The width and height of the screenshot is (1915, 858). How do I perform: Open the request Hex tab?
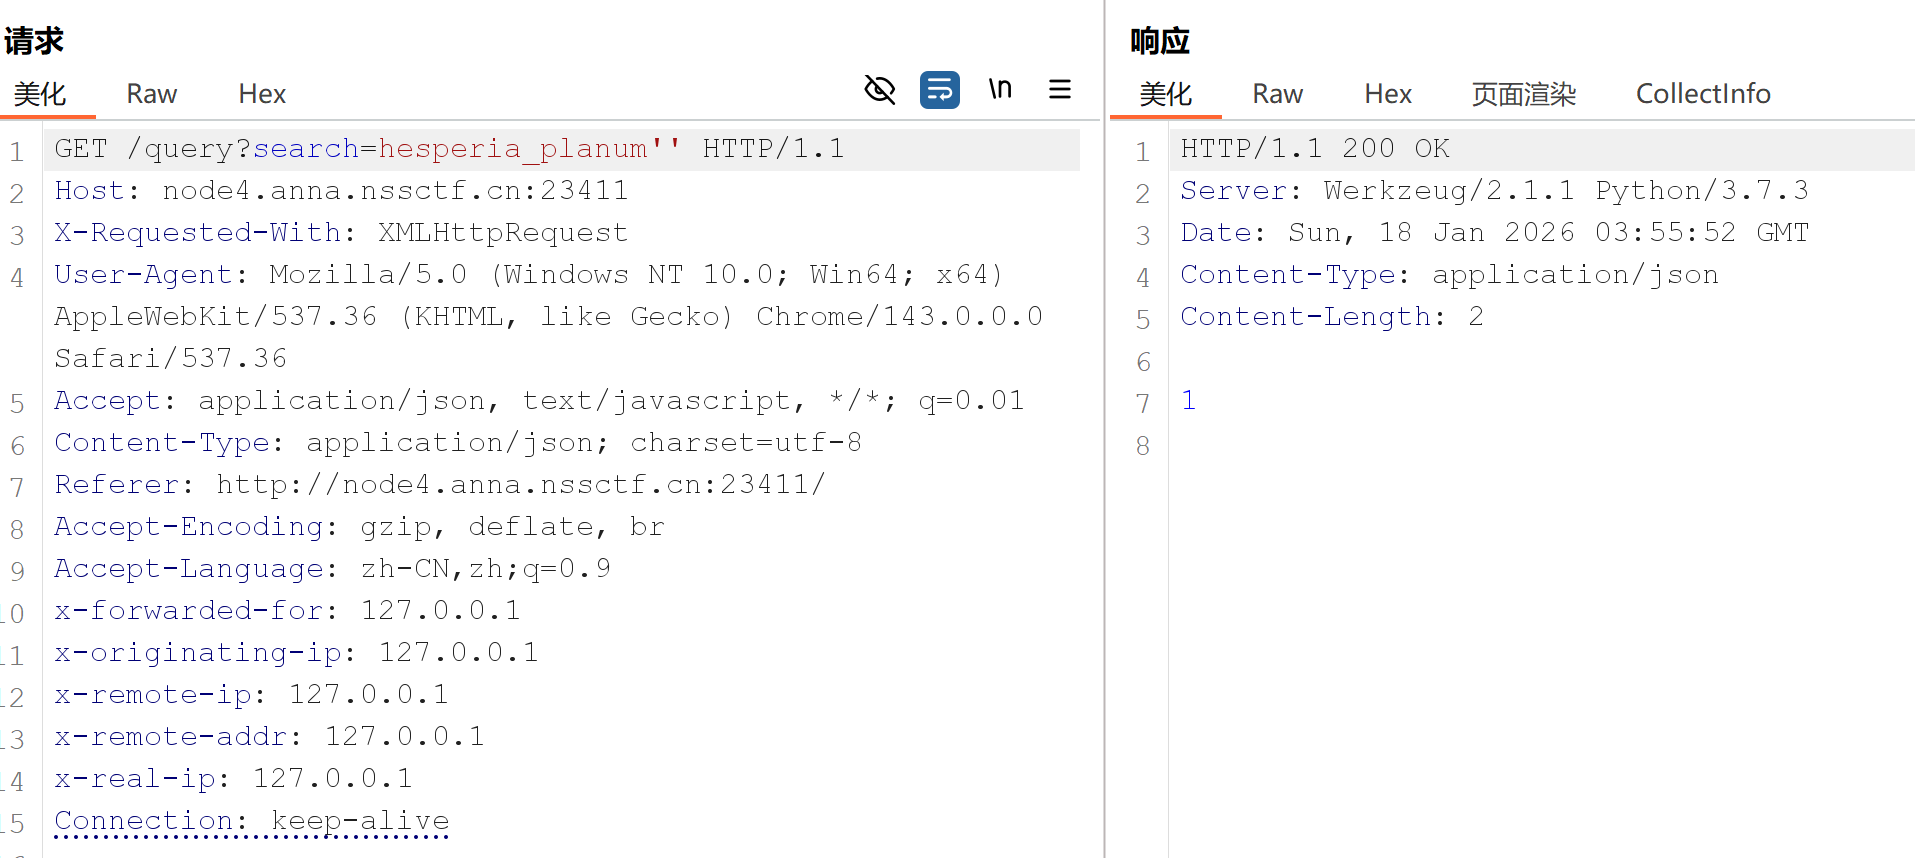pos(262,94)
